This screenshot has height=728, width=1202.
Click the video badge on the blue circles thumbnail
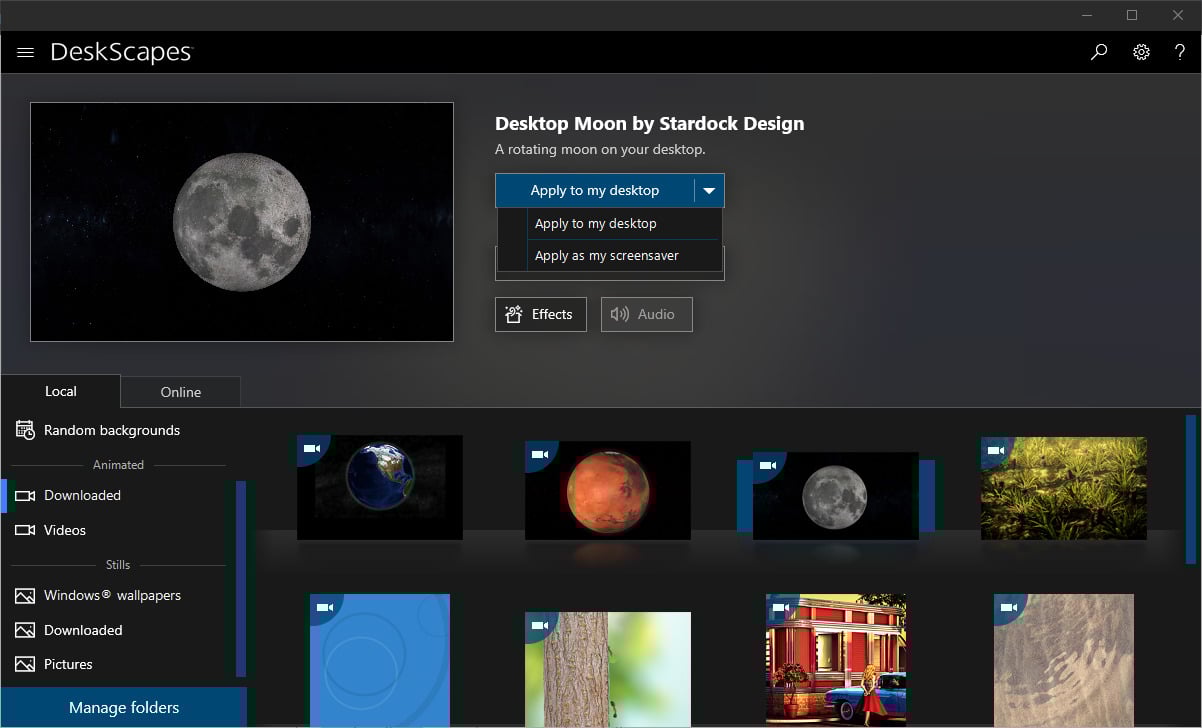324,607
